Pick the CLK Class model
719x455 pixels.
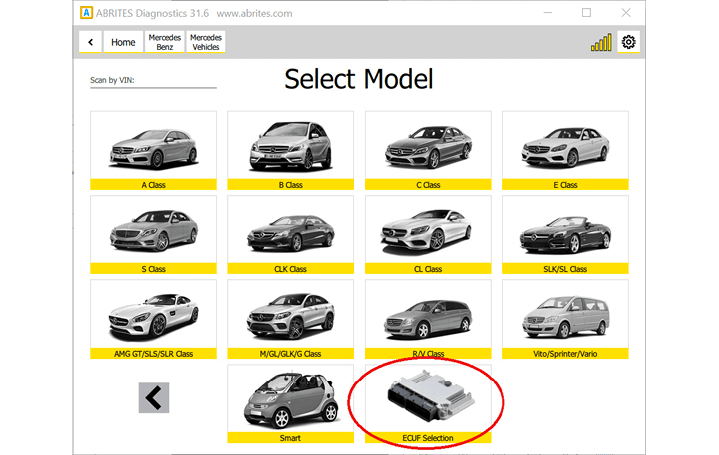(x=290, y=234)
